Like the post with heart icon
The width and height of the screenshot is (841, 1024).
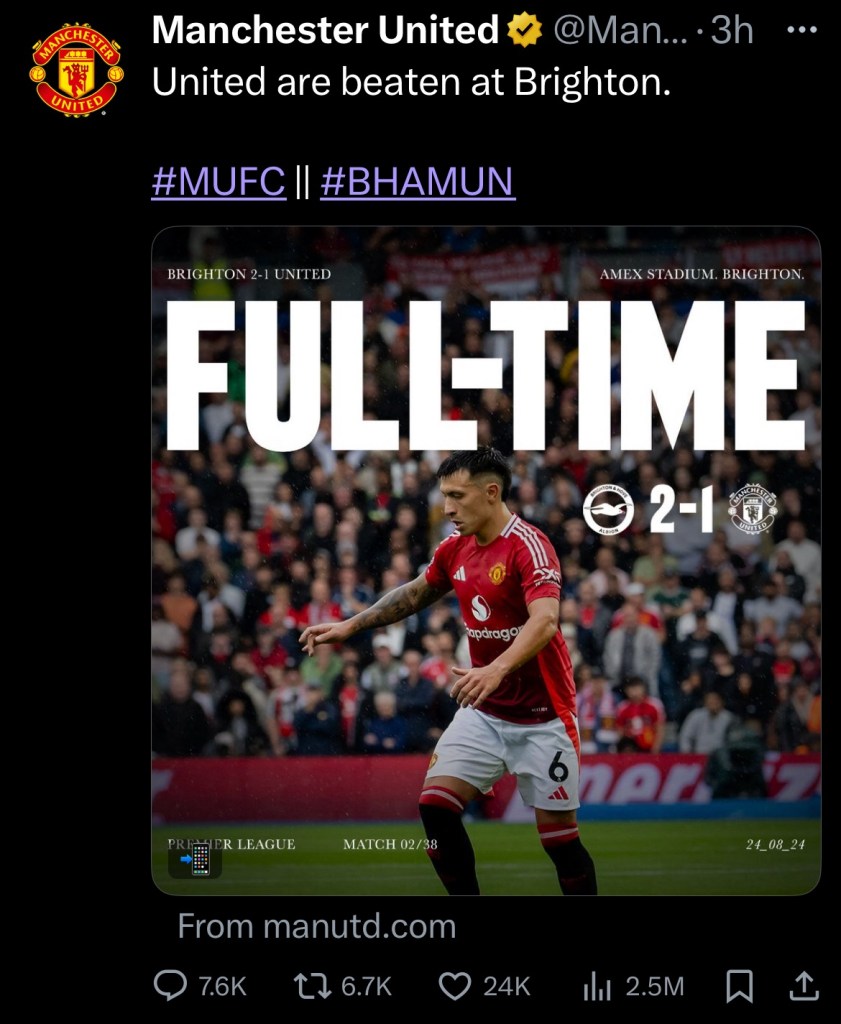click(x=455, y=986)
